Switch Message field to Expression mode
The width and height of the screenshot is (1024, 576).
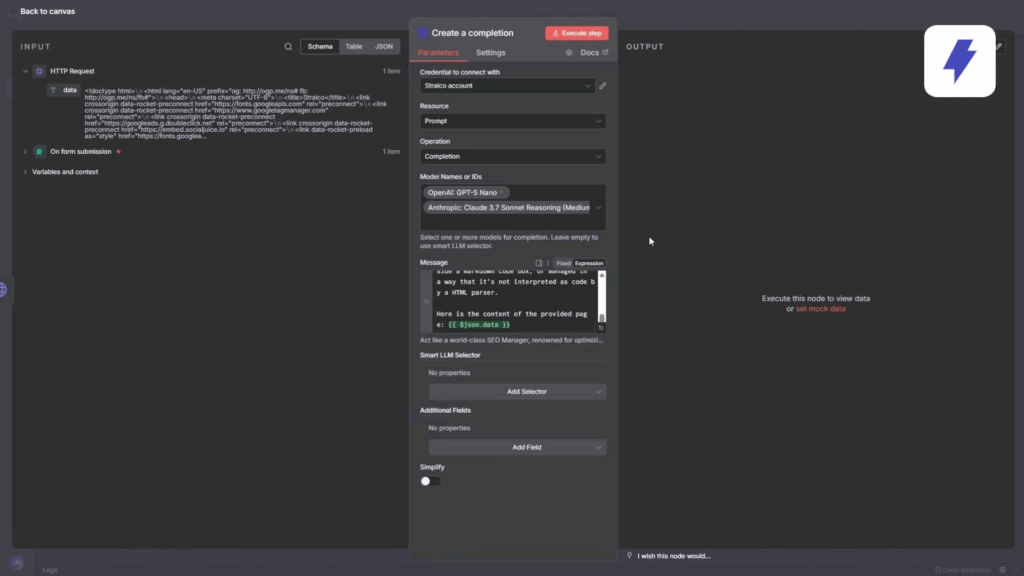[x=588, y=263]
